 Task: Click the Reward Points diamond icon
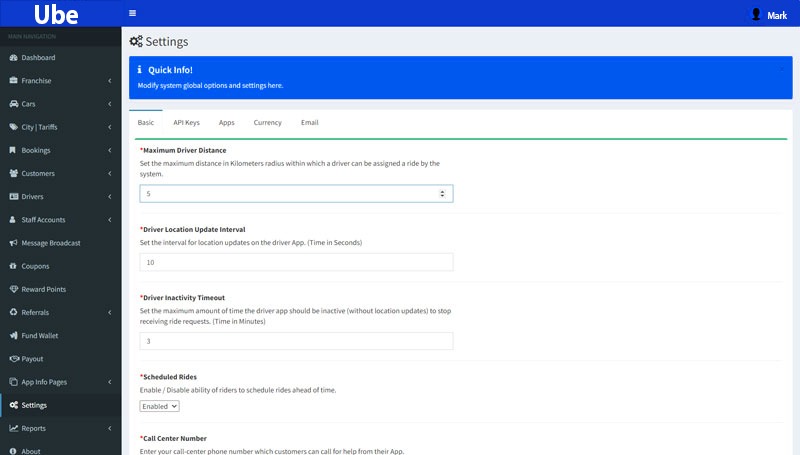pos(13,289)
